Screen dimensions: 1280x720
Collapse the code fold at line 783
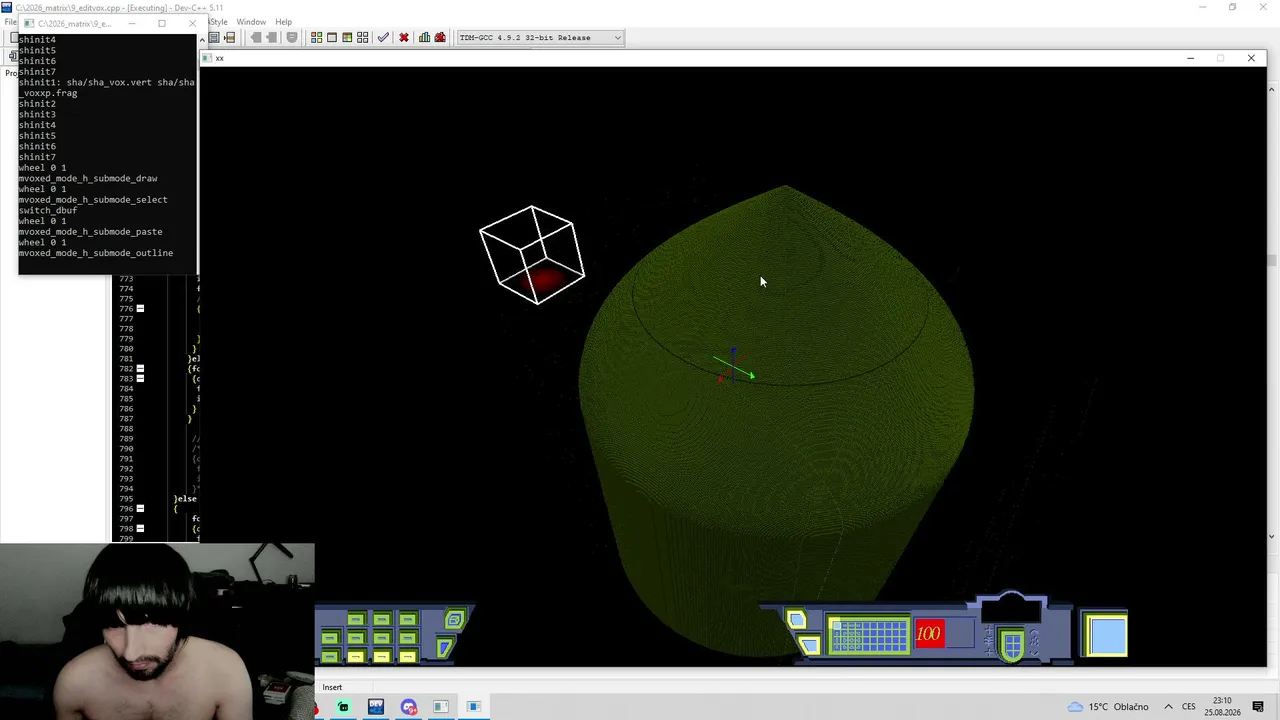tap(140, 378)
